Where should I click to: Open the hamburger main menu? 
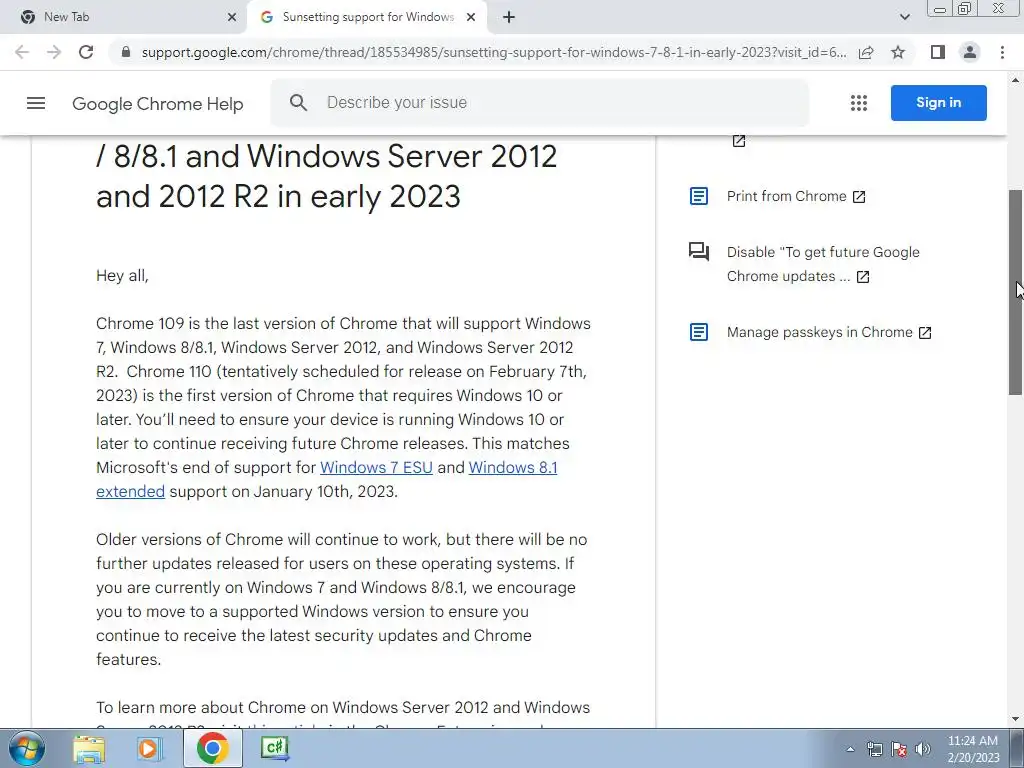(x=36, y=103)
